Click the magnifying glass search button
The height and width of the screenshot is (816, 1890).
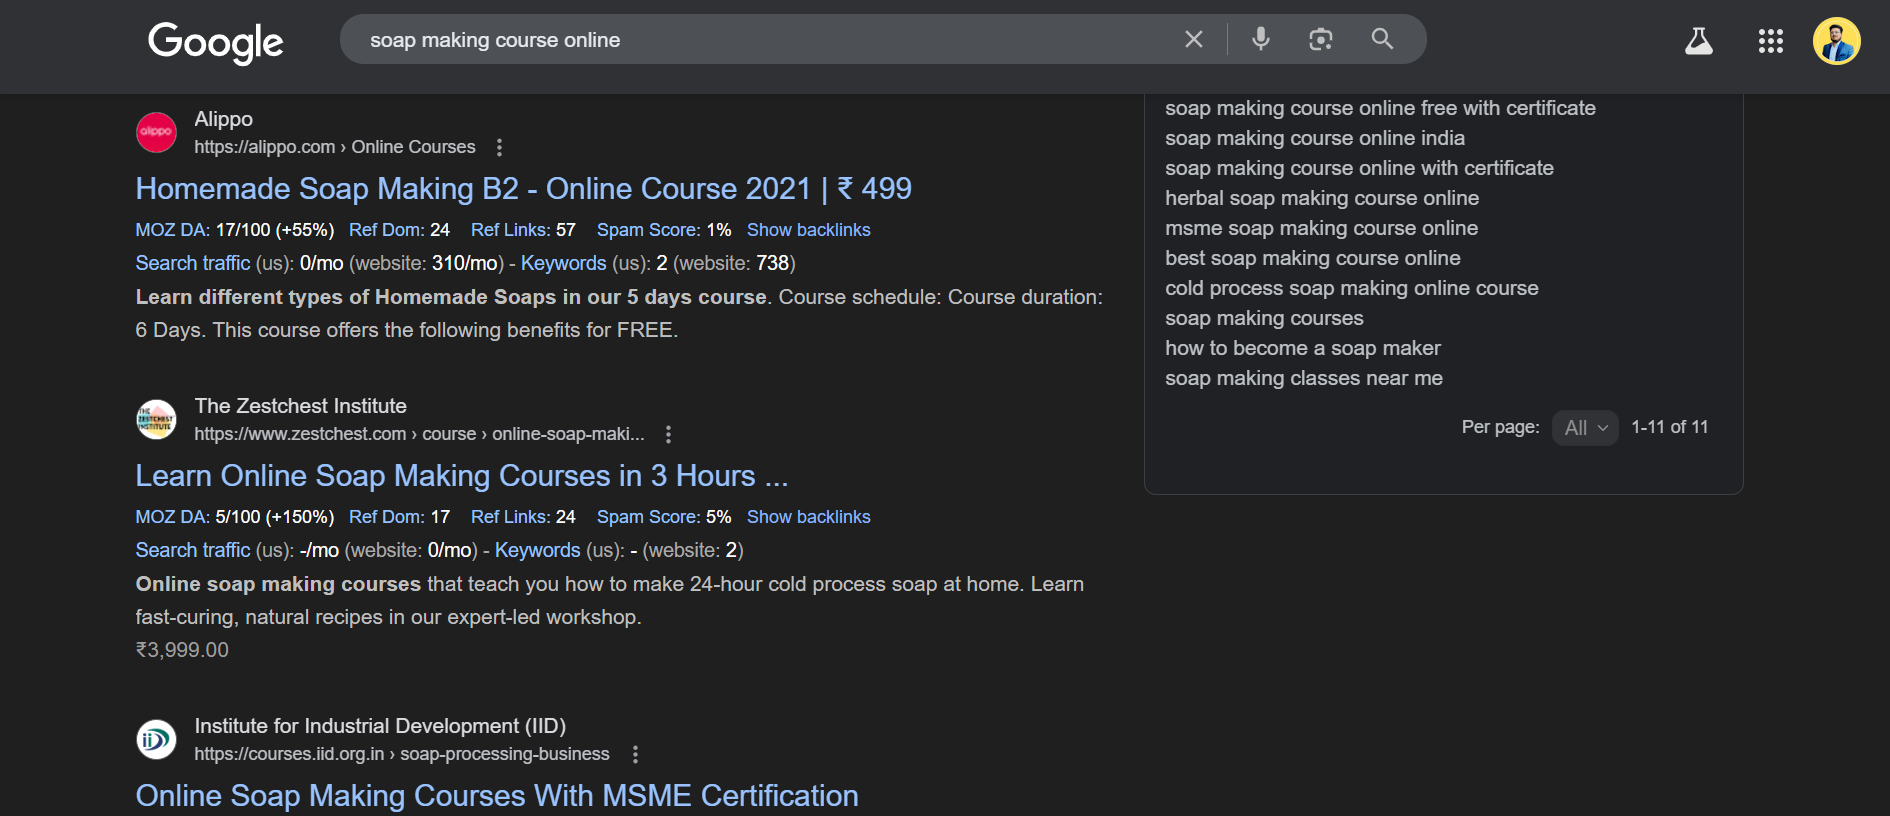(x=1382, y=39)
